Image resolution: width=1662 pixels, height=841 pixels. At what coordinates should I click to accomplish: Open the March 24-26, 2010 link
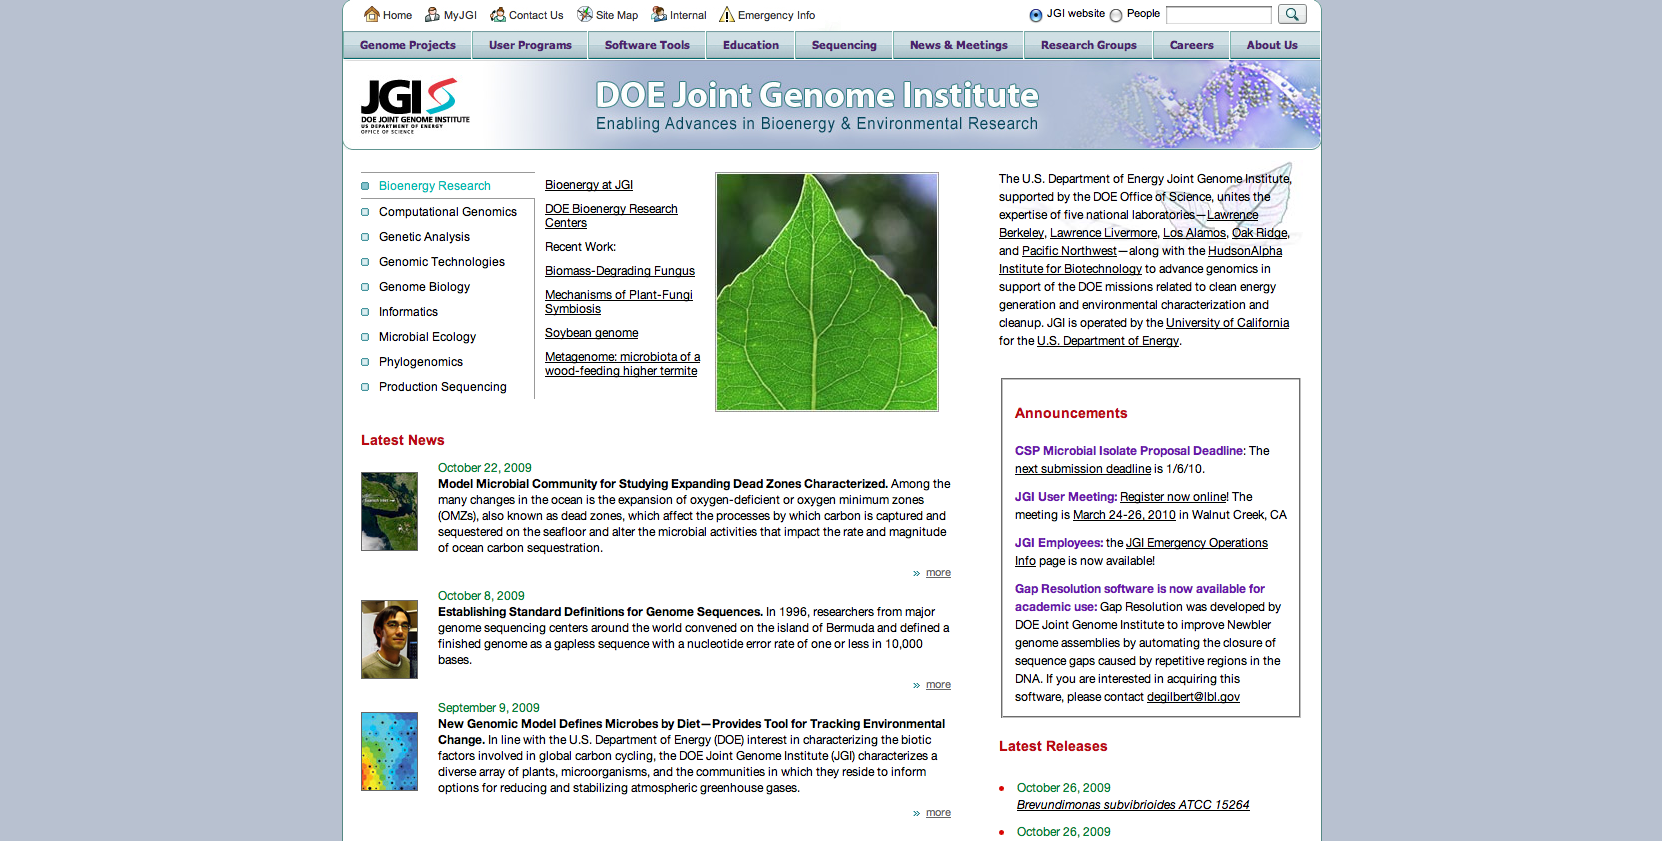(1124, 515)
